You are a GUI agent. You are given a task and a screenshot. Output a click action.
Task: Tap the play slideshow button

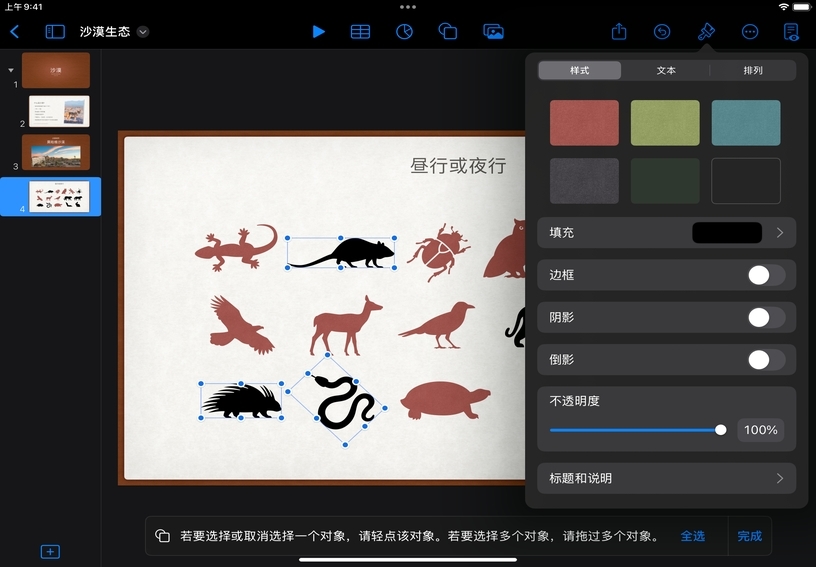[318, 32]
